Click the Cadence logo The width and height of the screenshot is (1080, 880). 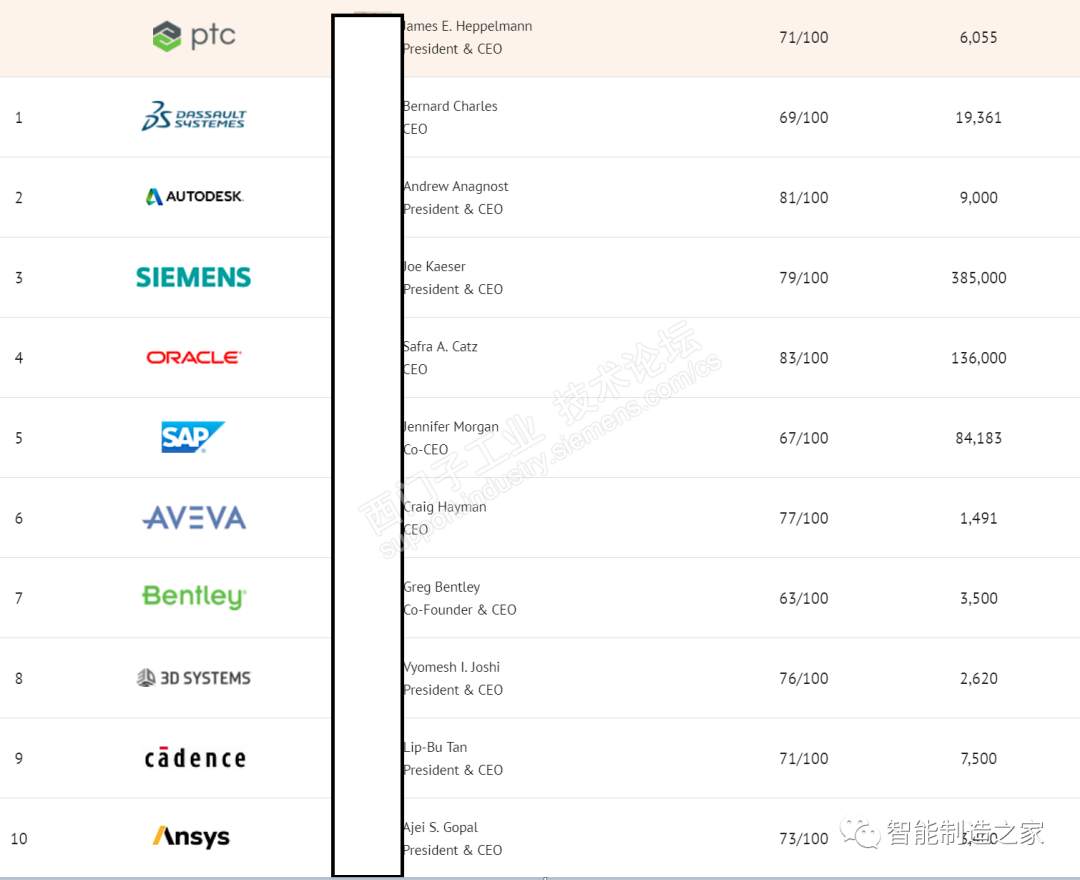pos(194,758)
